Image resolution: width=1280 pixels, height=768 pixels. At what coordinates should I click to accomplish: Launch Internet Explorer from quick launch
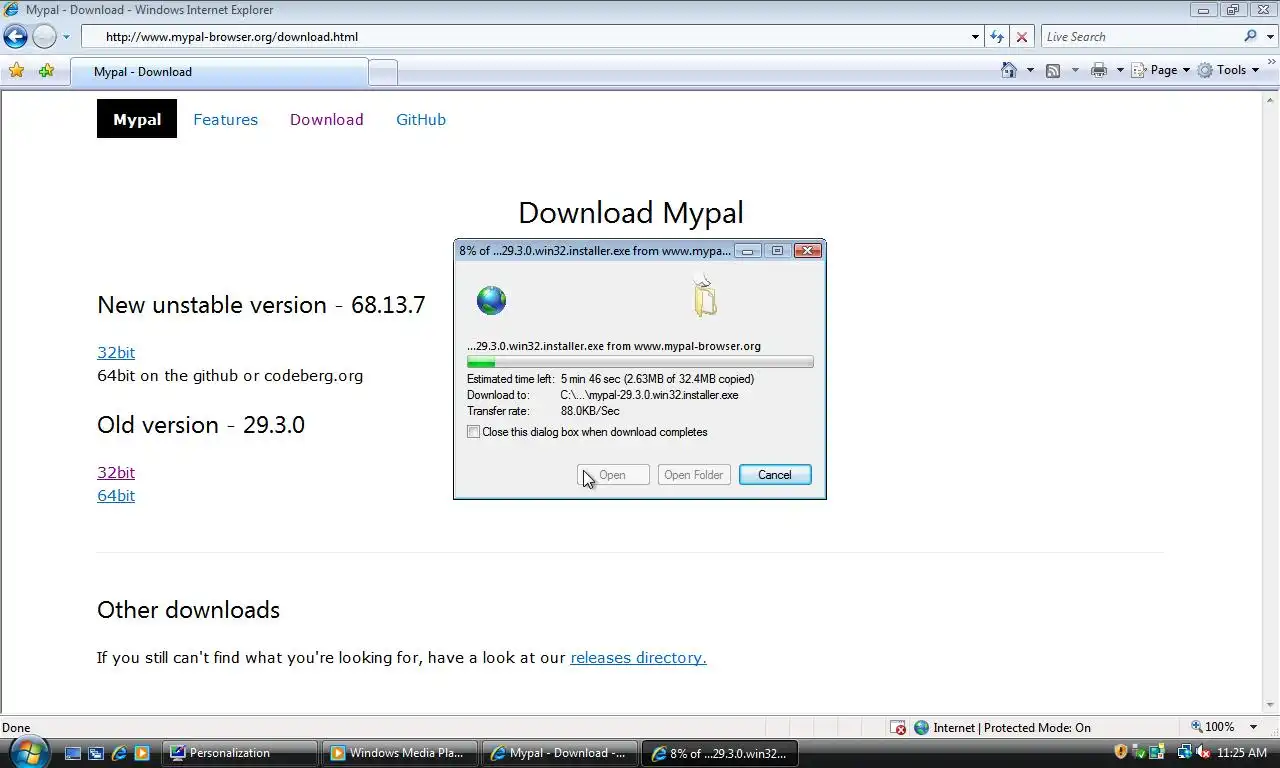119,753
